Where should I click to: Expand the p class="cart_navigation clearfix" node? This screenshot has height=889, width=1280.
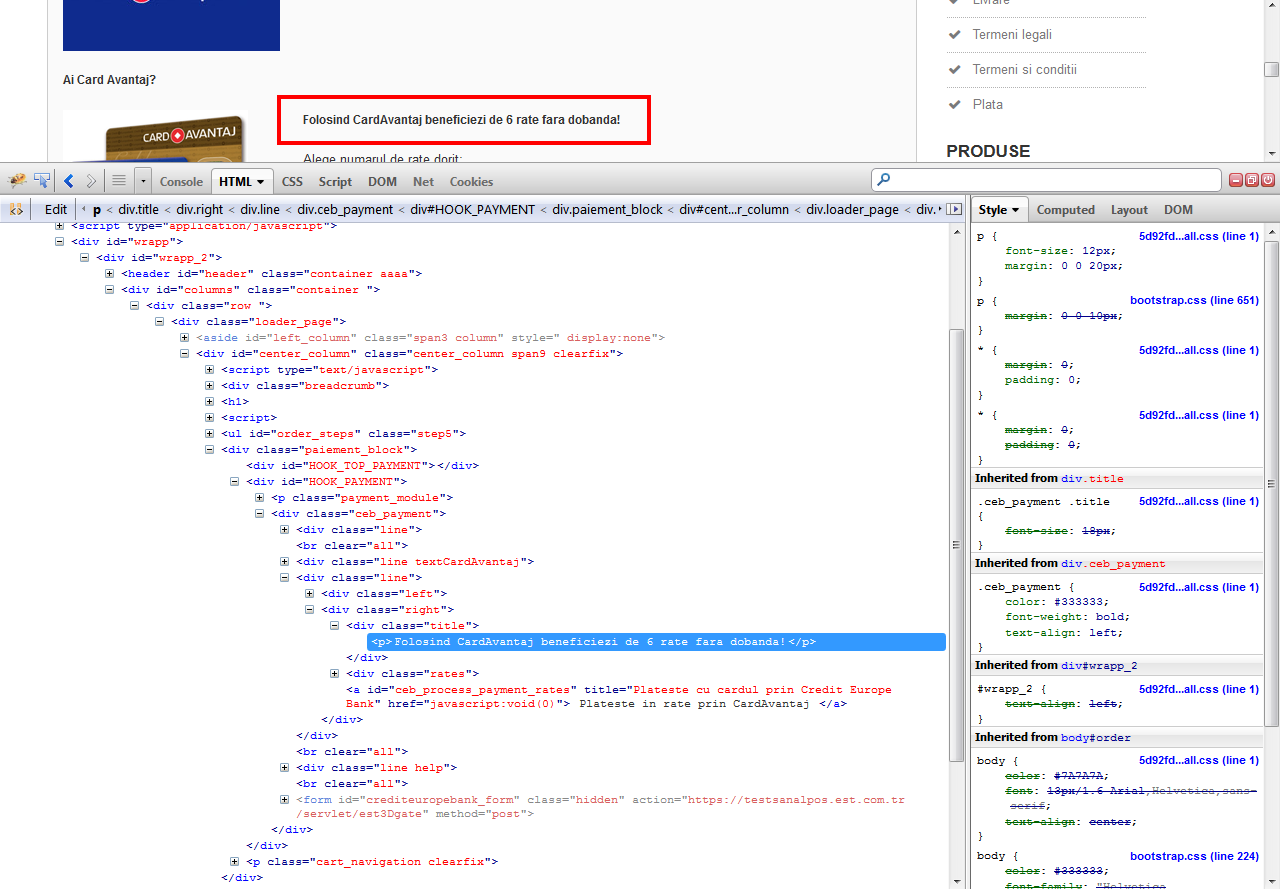(x=235, y=861)
